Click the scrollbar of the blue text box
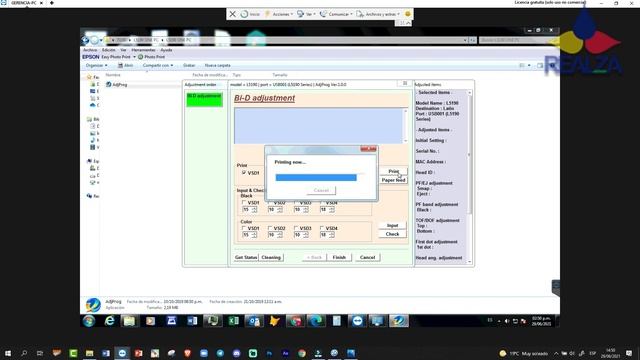640x360 pixels. pyautogui.click(x=405, y=126)
